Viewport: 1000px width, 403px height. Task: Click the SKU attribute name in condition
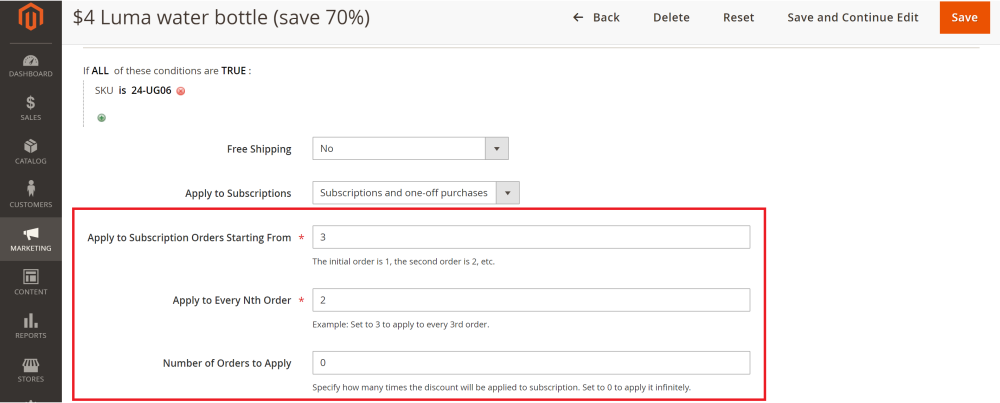tap(104, 91)
